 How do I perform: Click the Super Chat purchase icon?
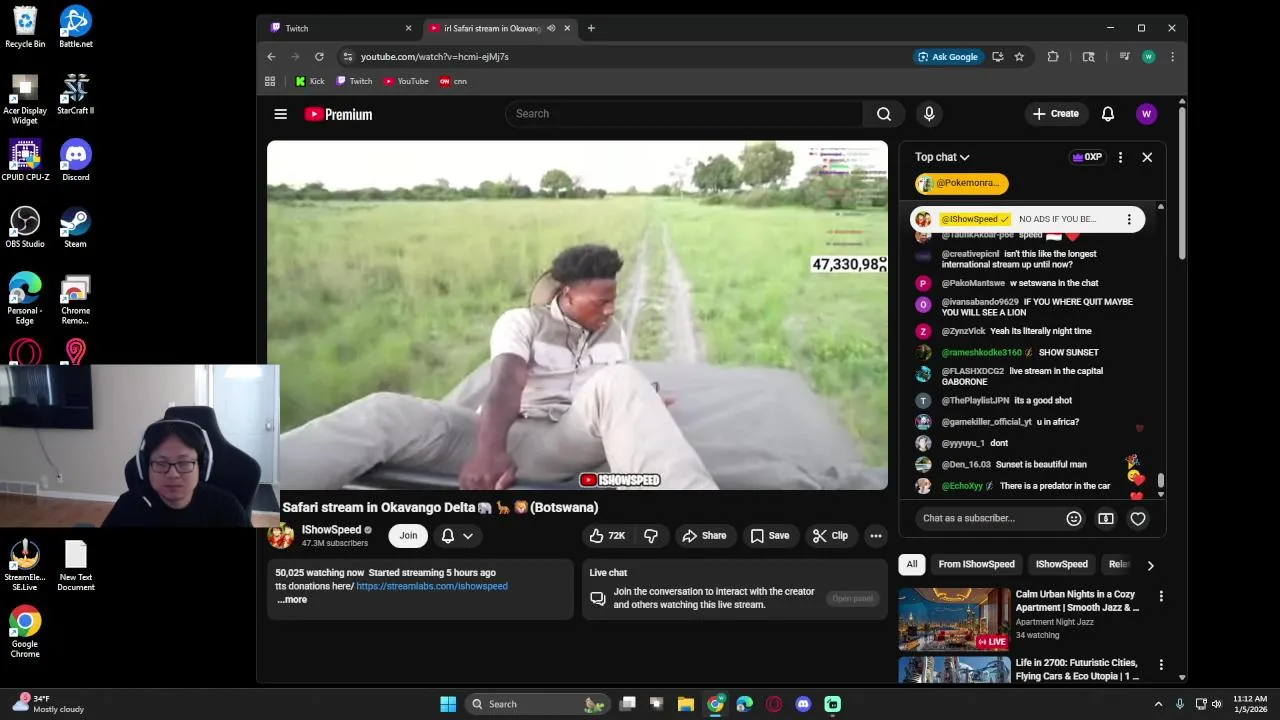pyautogui.click(x=1106, y=518)
